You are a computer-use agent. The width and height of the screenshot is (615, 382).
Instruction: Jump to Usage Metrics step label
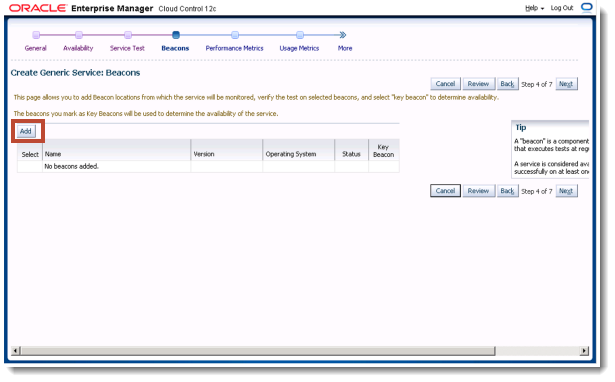pyautogui.click(x=299, y=48)
